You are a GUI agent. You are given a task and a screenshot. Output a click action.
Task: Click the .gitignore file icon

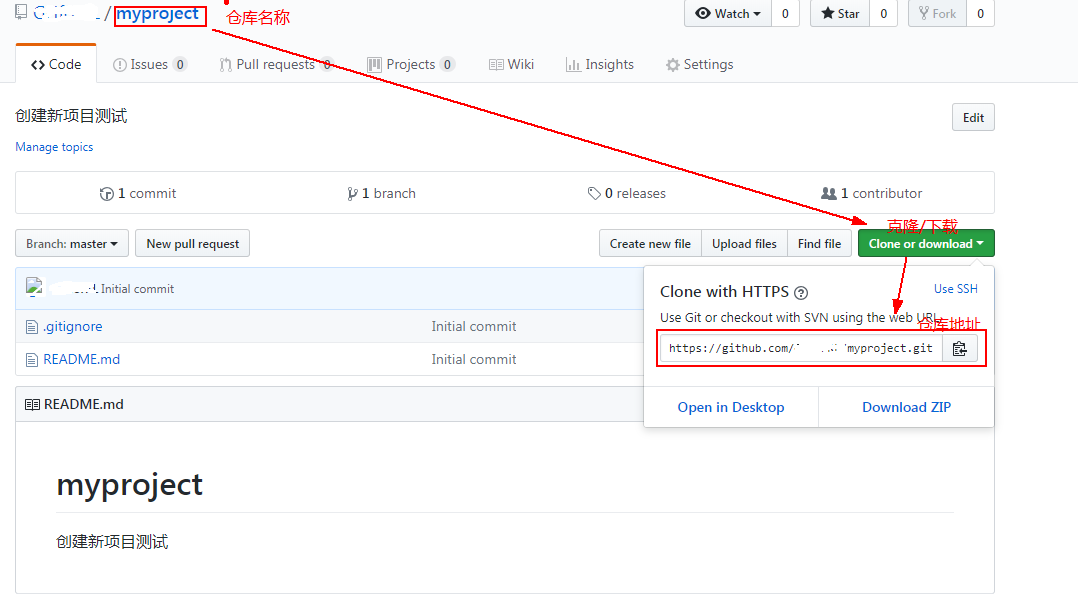tap(32, 327)
